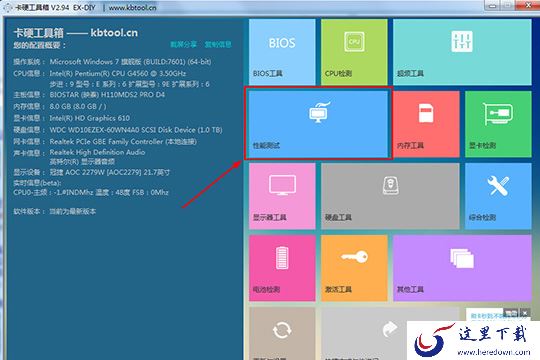This screenshot has width=540, height=360.
Task: Minimize the 卡硬工具箱 window
Action: pyautogui.click(x=493, y=5)
